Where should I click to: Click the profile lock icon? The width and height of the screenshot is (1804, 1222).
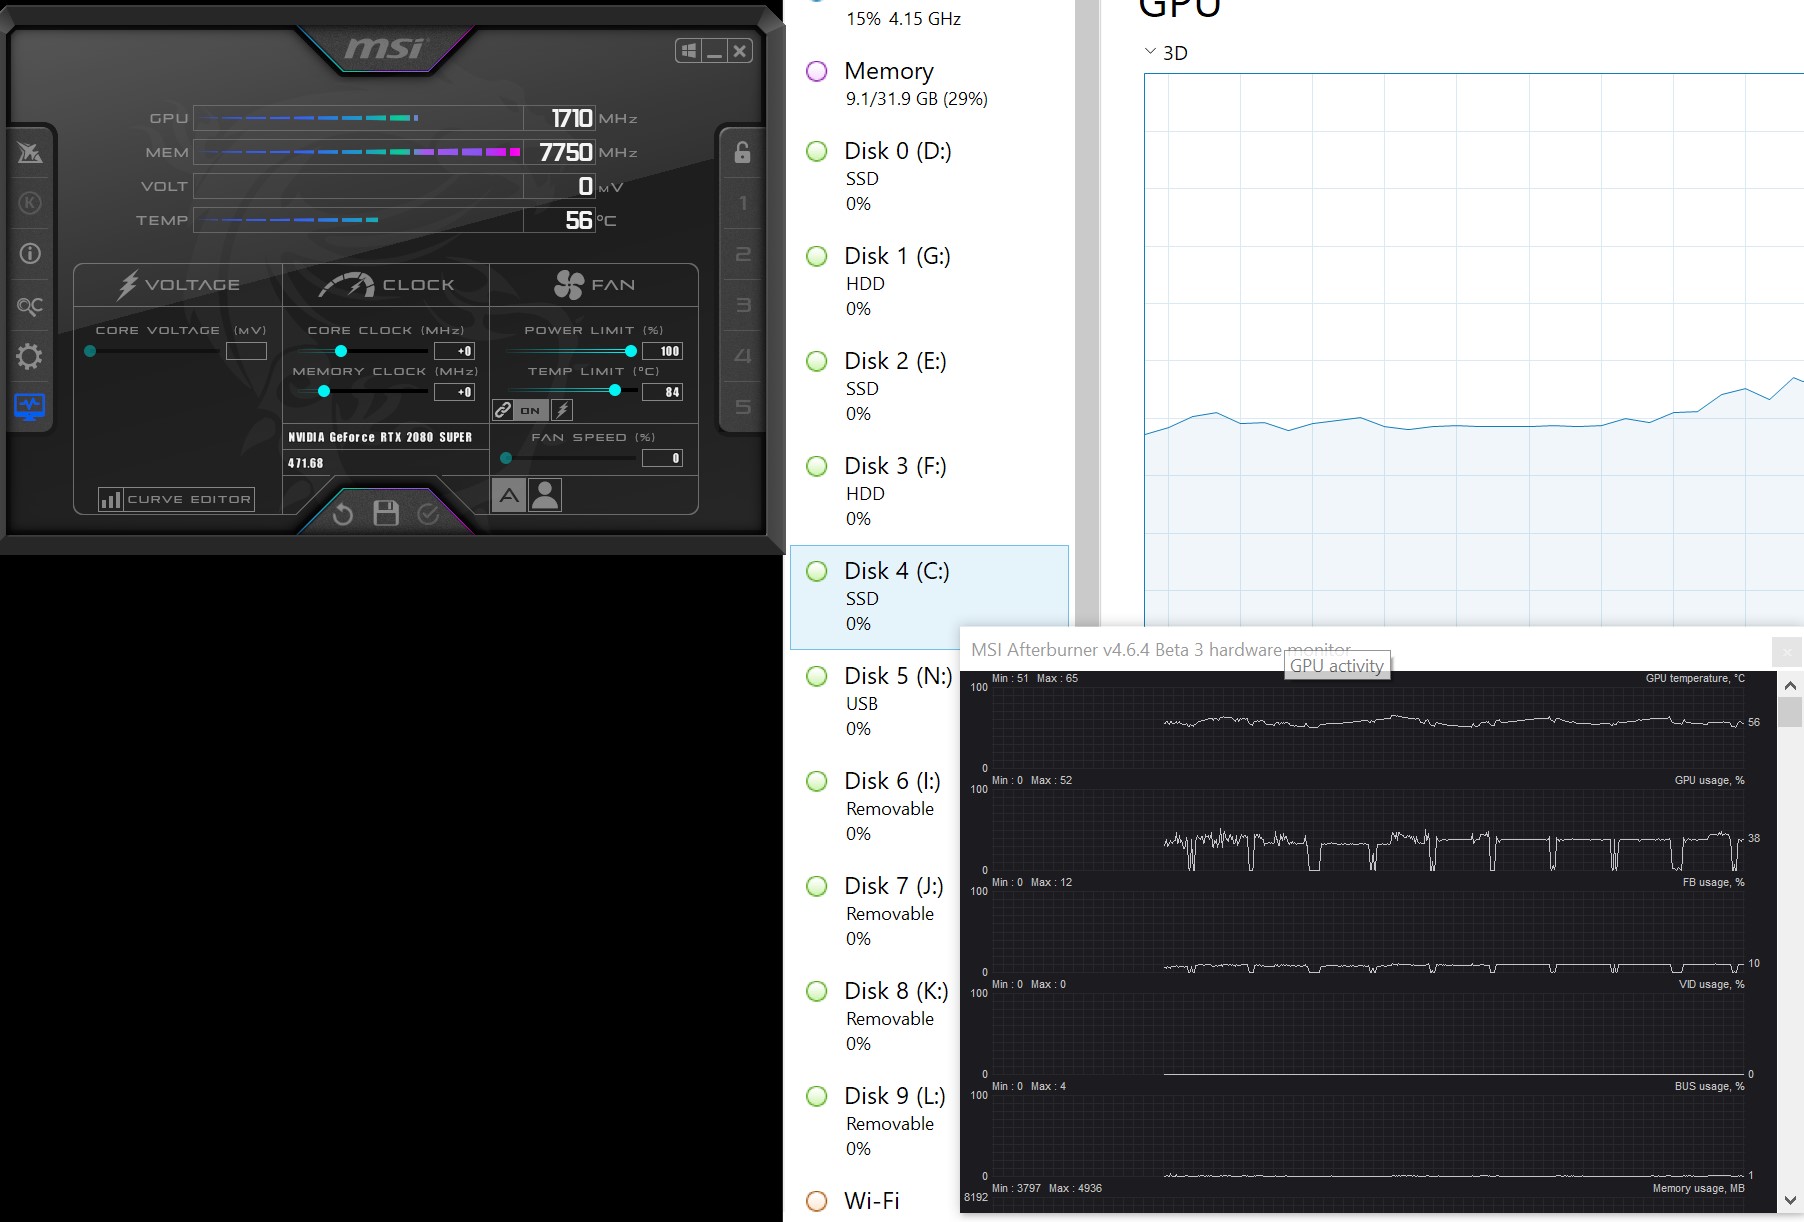[741, 152]
